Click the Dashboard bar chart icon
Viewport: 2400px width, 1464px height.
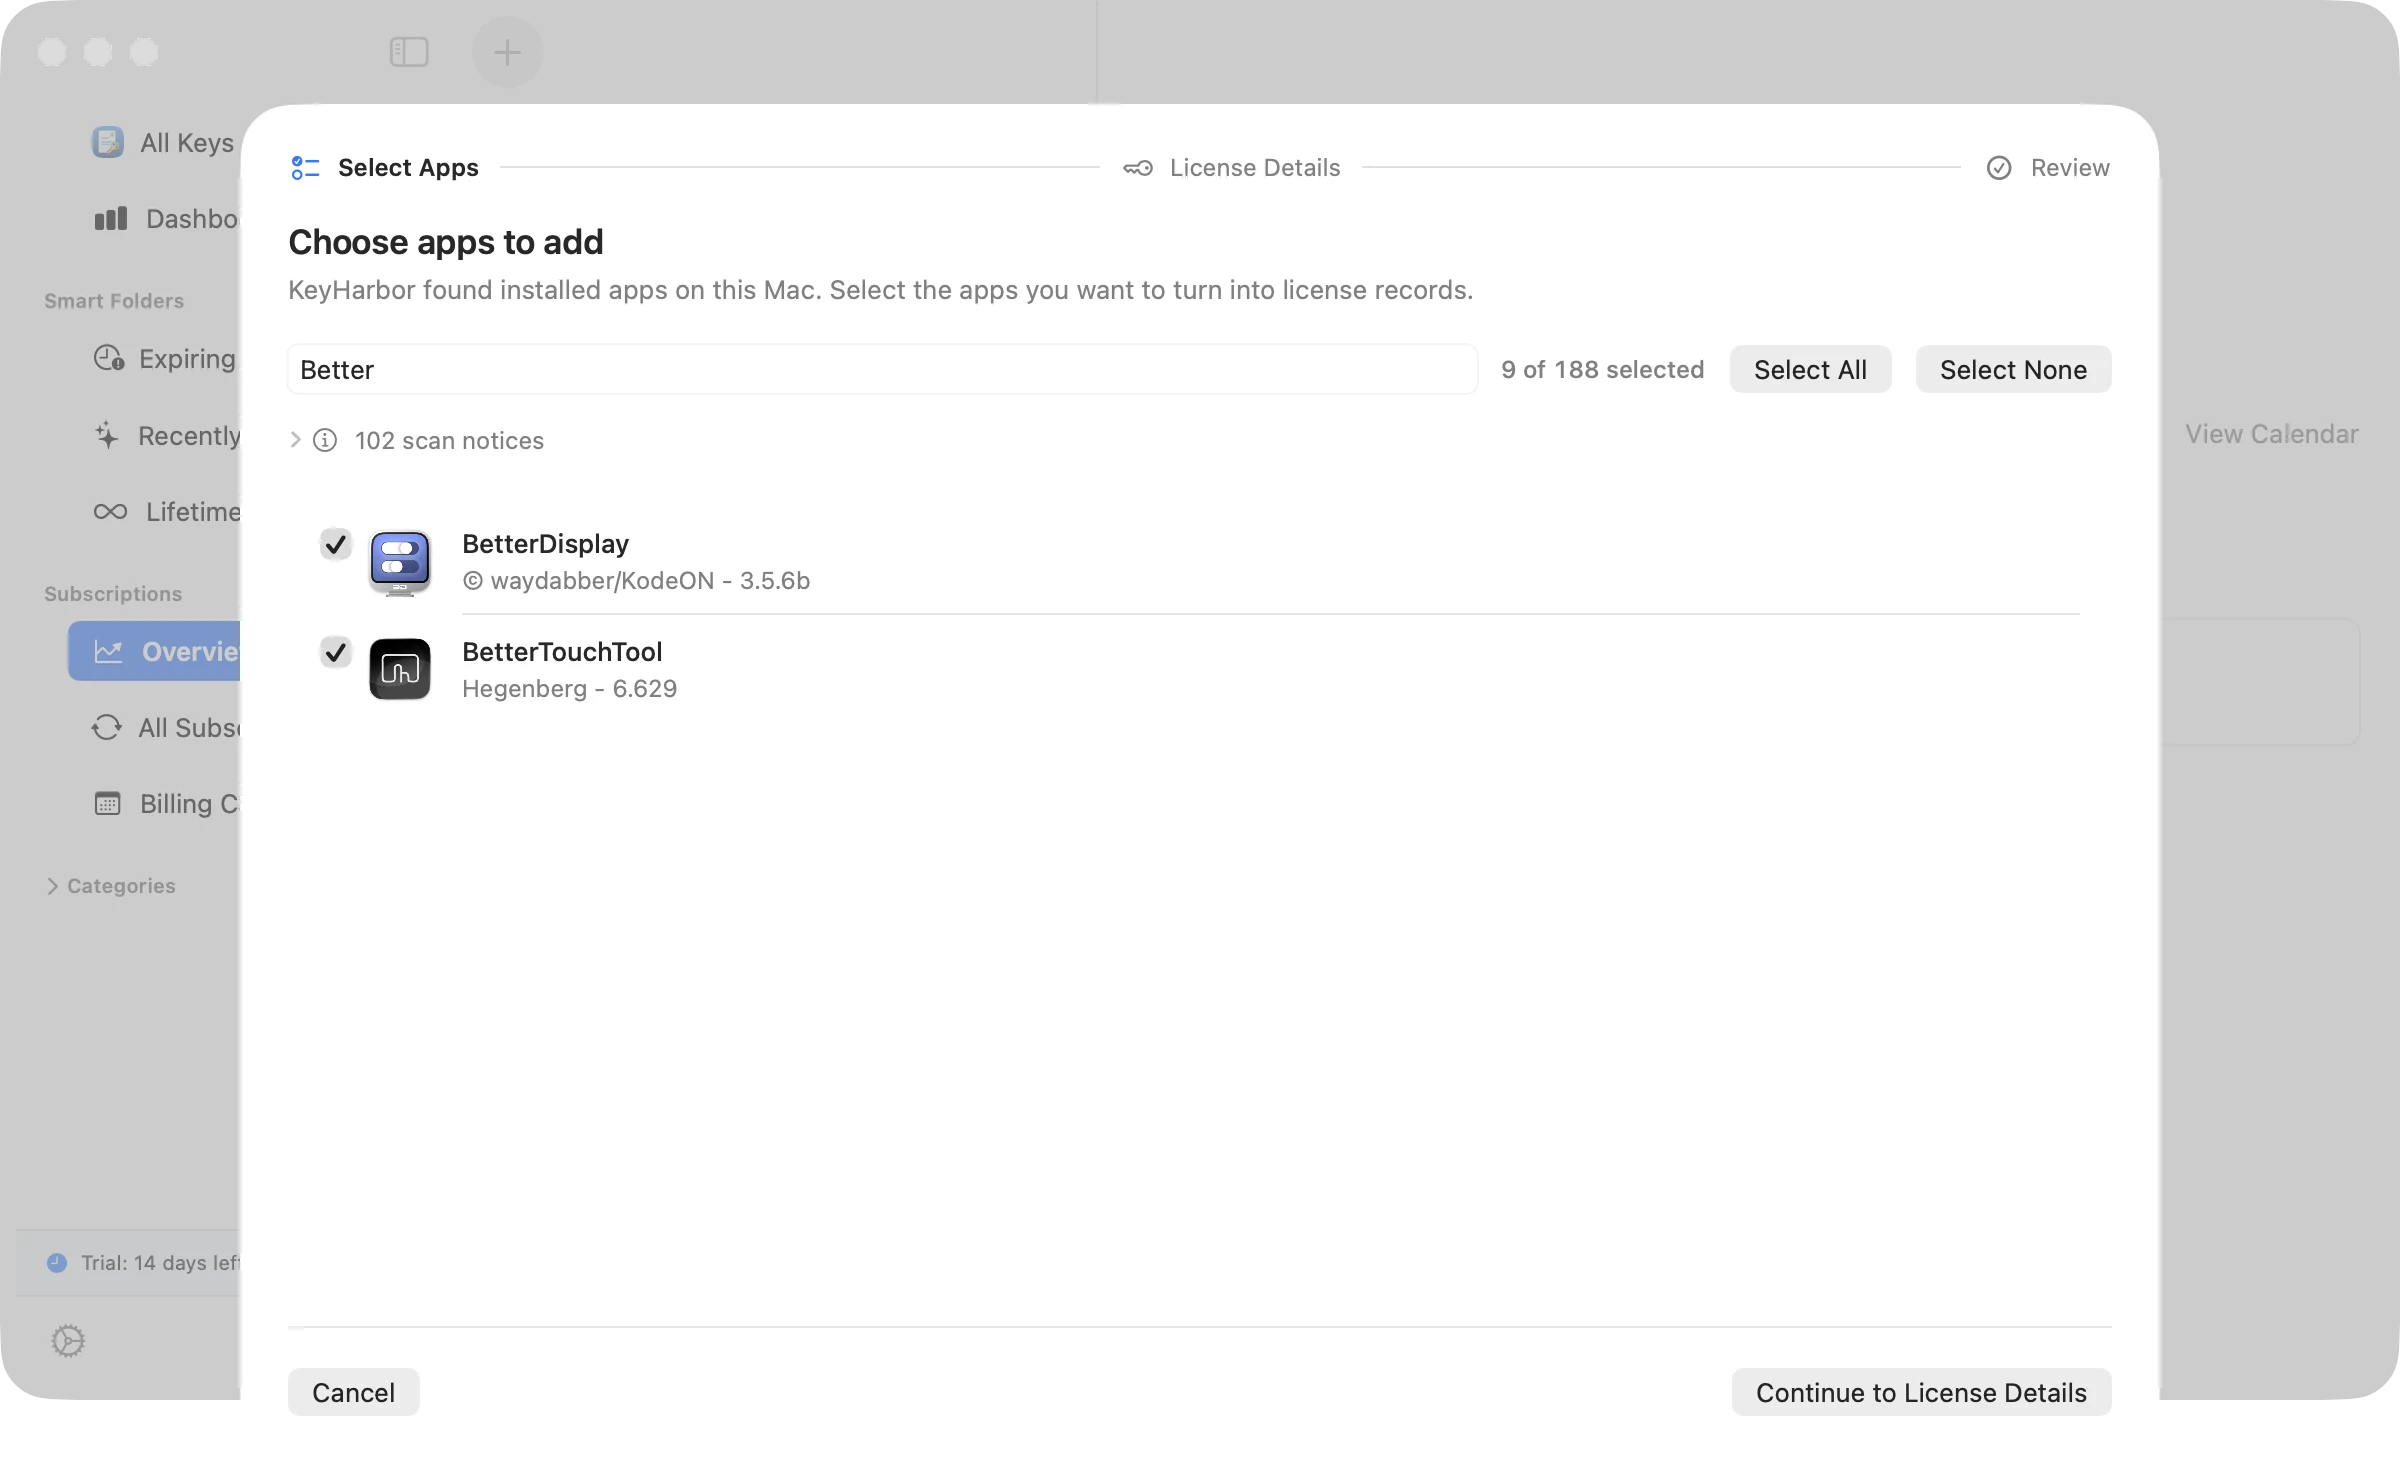pos(111,219)
